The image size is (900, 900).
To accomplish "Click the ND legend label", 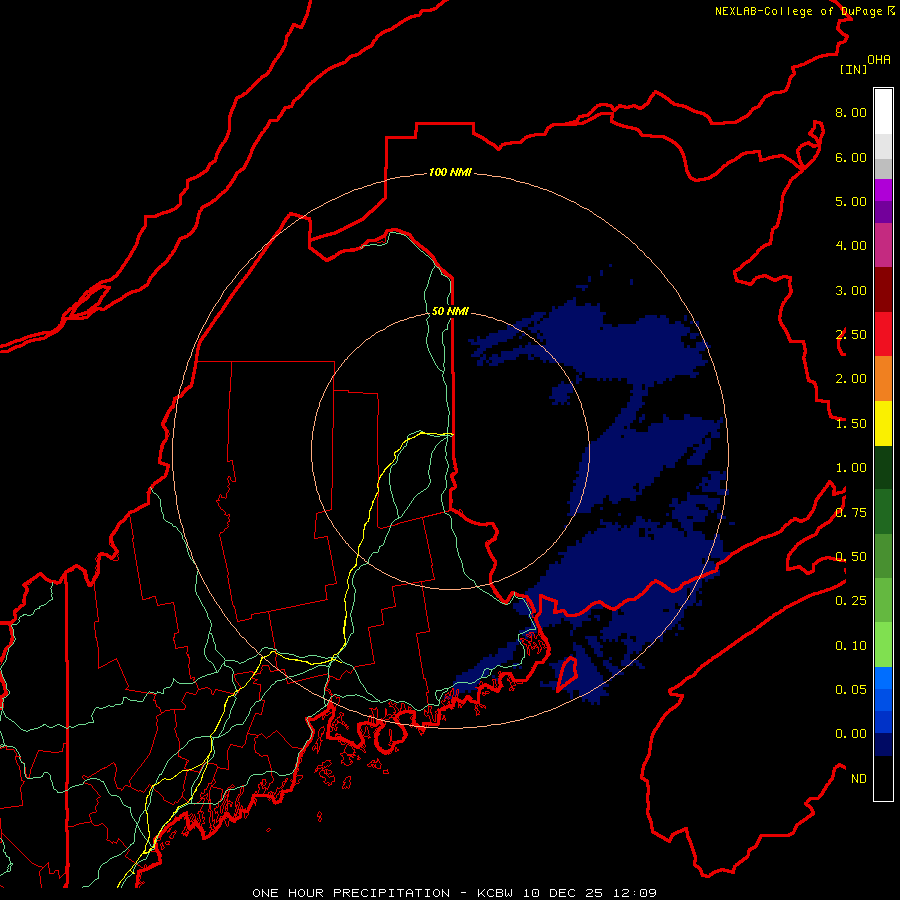I will (859, 779).
